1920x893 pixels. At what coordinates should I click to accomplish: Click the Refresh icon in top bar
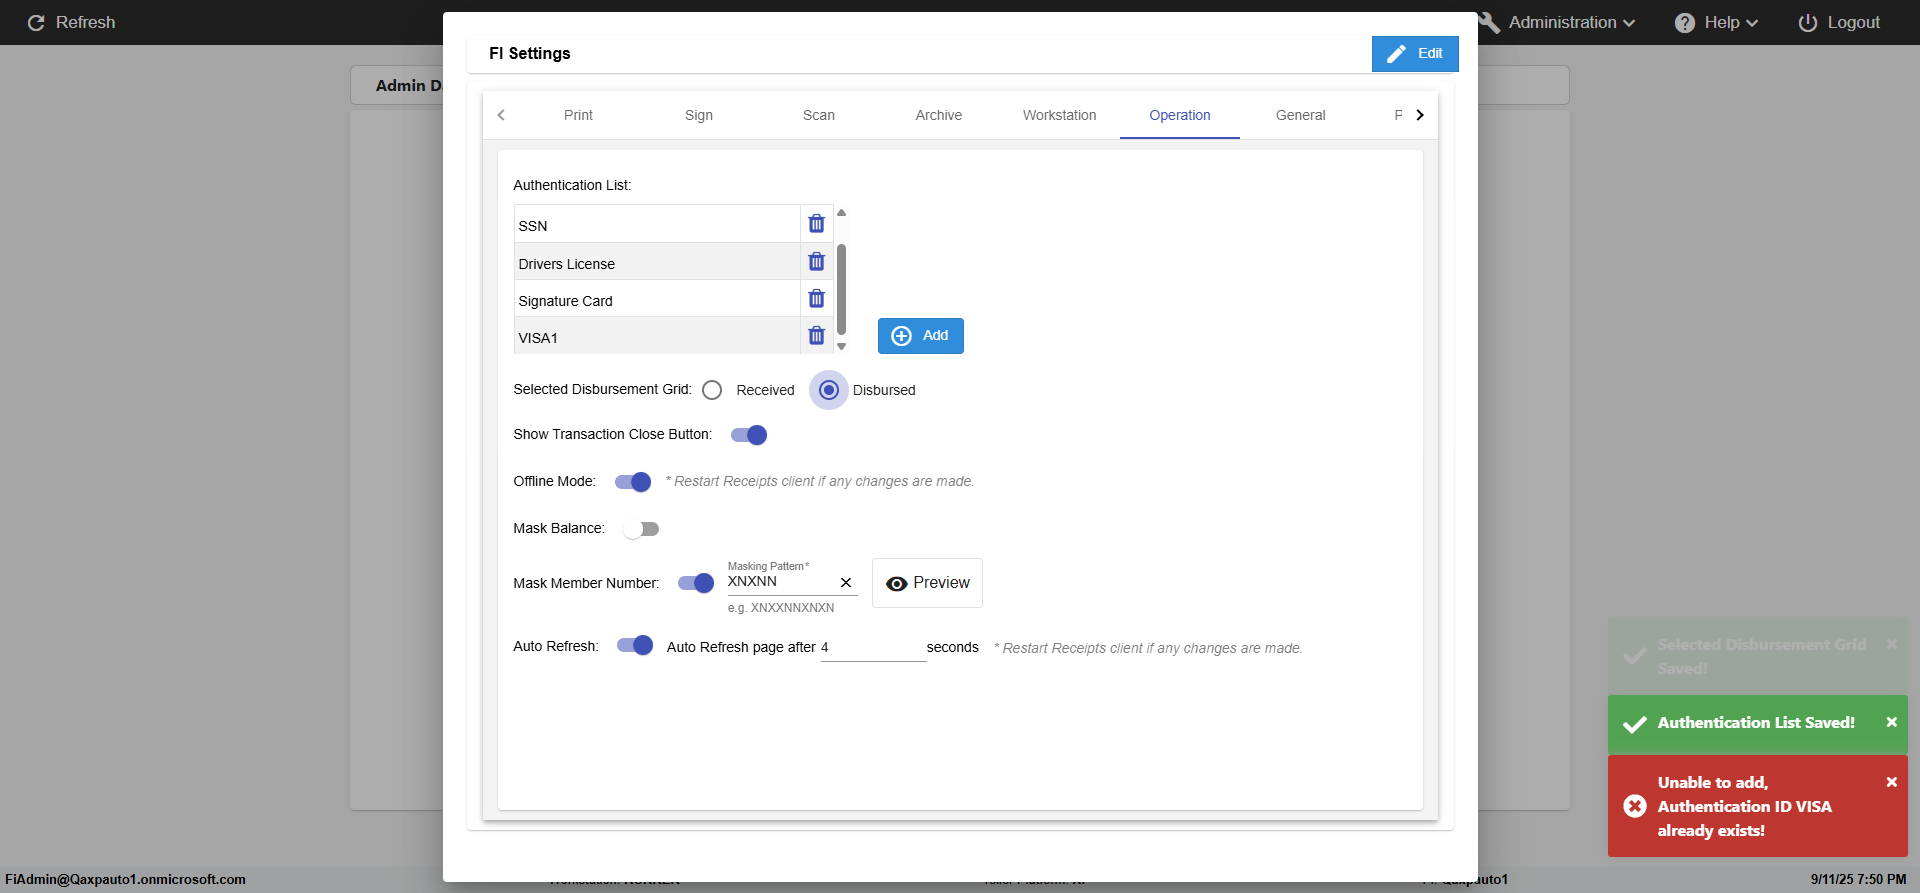click(36, 22)
